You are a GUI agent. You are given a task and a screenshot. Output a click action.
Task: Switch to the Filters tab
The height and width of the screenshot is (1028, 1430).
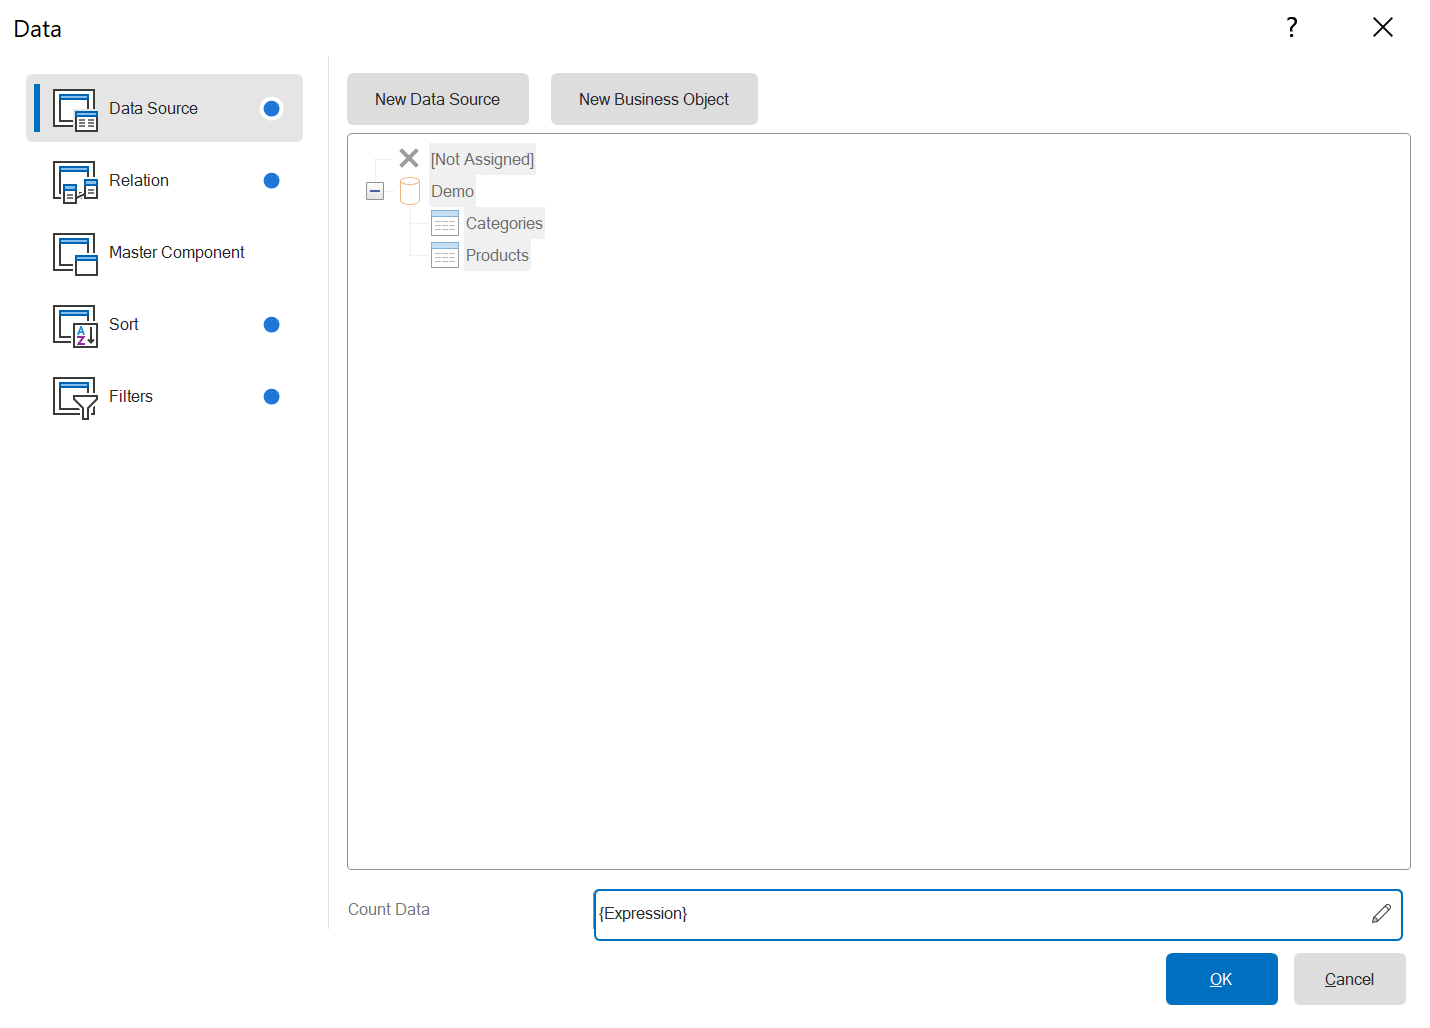click(x=131, y=397)
